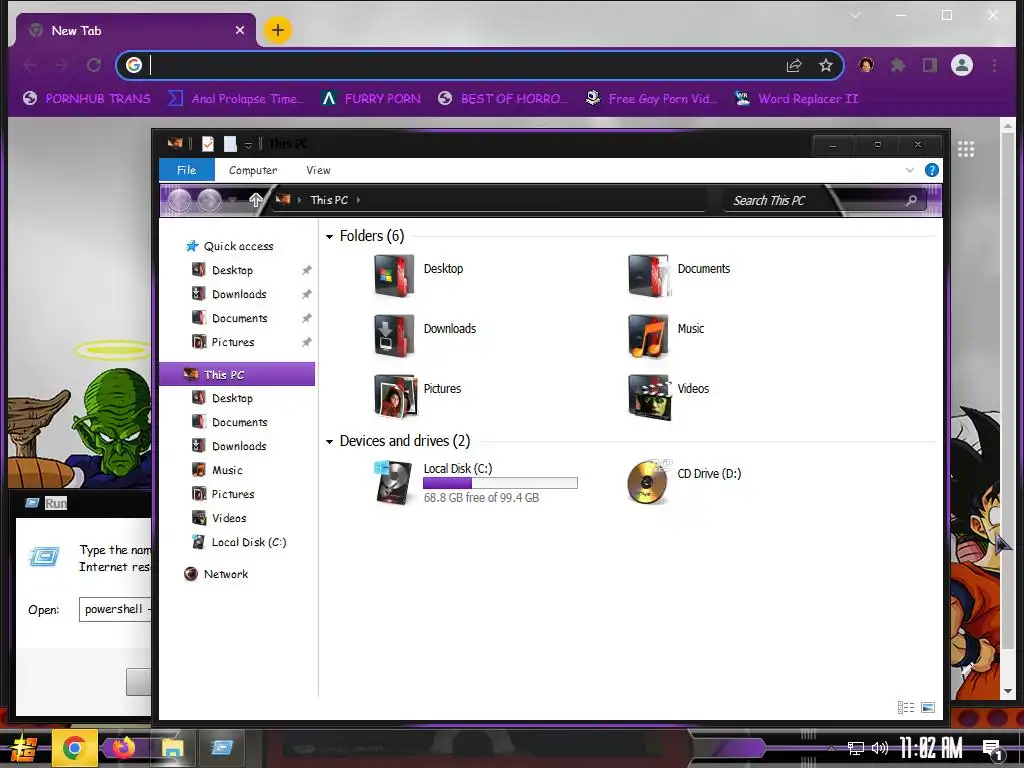The width and height of the screenshot is (1024, 768).
Task: Expand the Explorer ribbon with the chevron
Action: 910,170
